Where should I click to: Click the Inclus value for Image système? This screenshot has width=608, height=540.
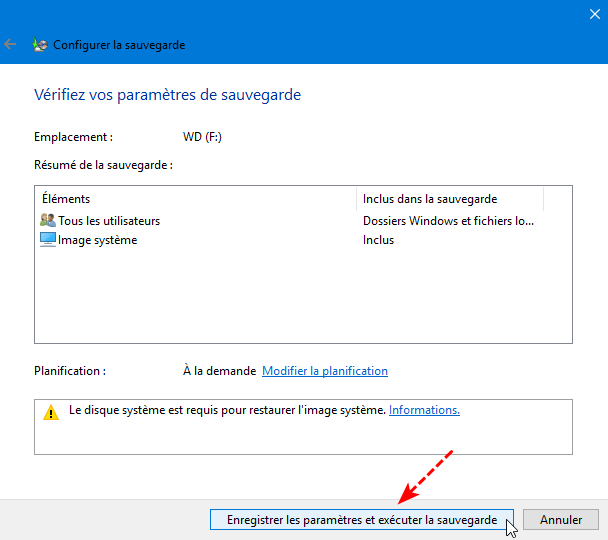pos(378,240)
